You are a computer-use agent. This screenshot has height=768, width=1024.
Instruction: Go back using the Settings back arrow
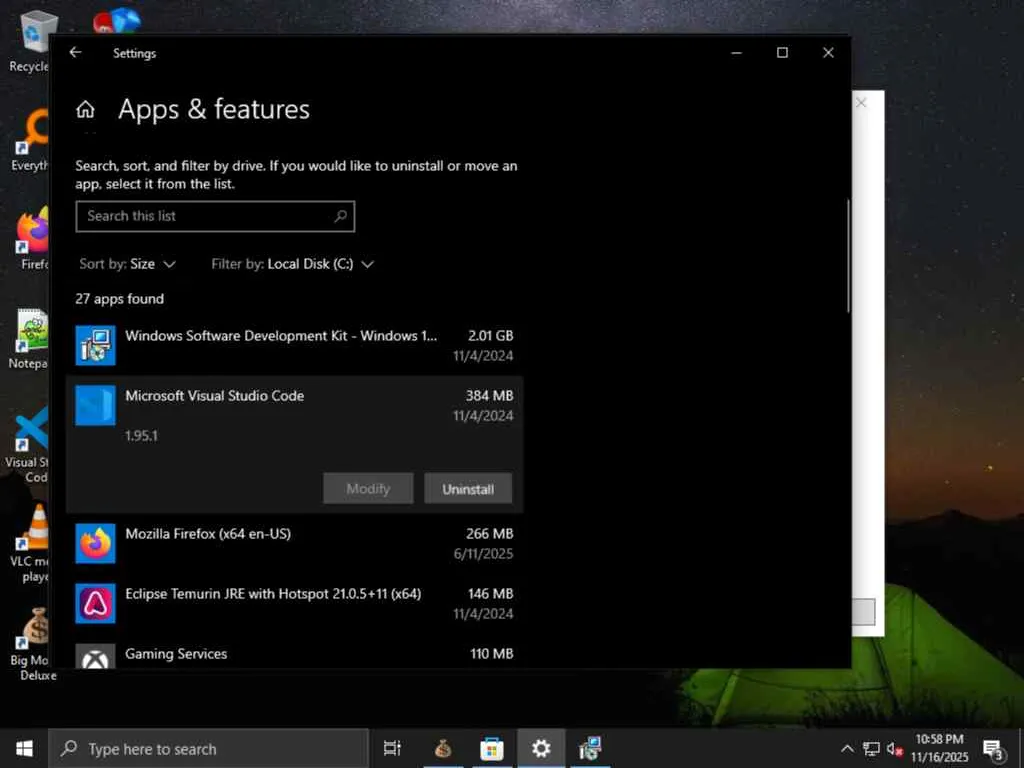(76, 52)
